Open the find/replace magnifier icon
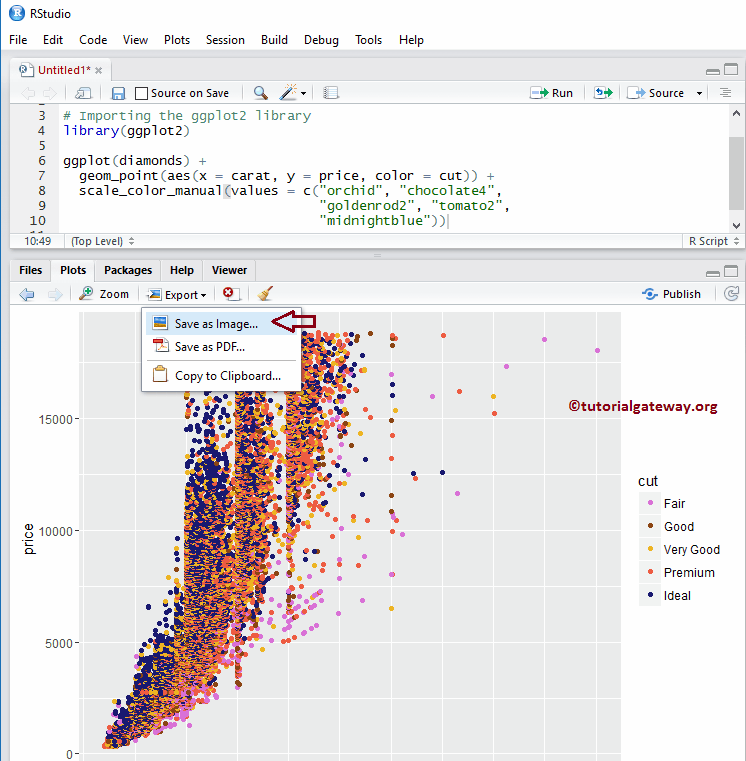The image size is (746, 761). 261,93
